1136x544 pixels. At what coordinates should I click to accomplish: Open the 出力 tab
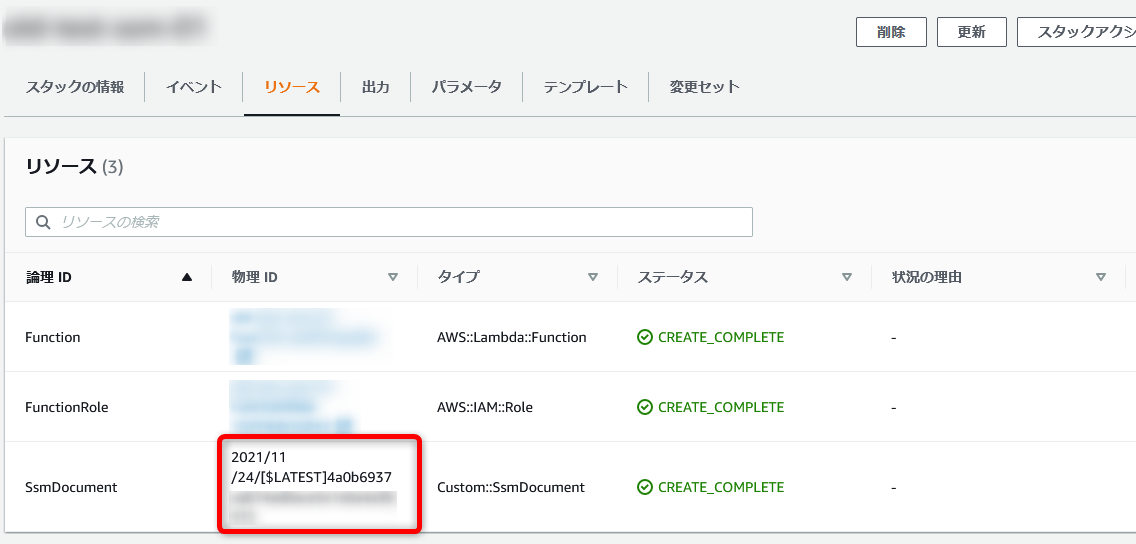click(375, 88)
